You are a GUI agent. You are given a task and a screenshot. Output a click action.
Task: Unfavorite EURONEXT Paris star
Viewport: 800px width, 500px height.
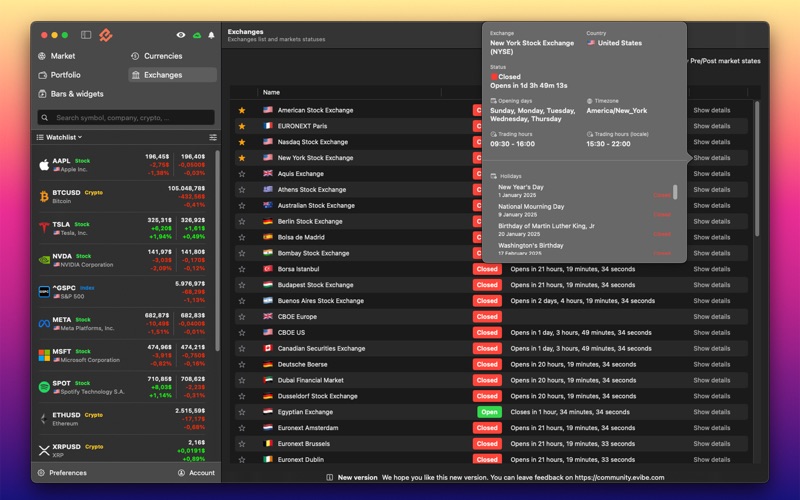pyautogui.click(x=242, y=126)
